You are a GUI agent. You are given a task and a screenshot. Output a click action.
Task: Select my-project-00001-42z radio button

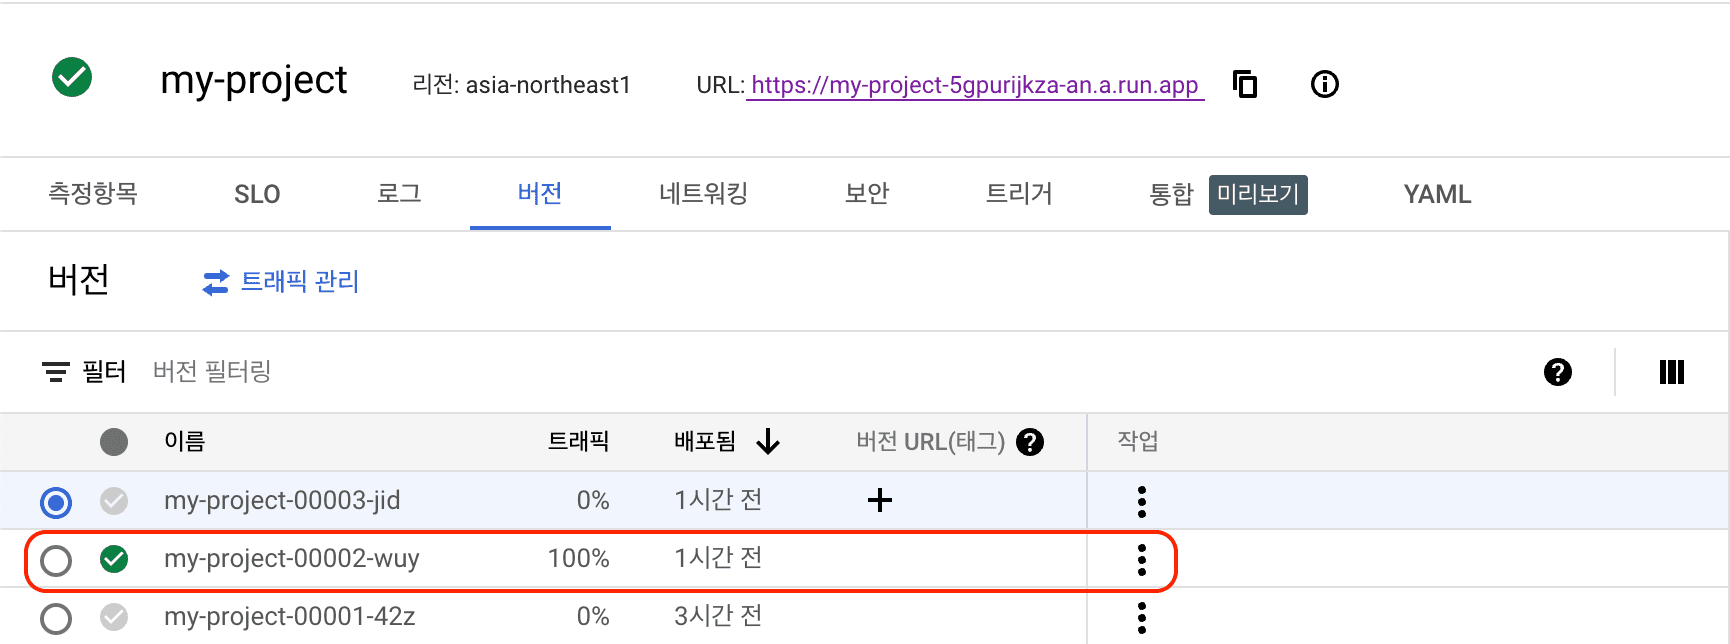tap(56, 619)
